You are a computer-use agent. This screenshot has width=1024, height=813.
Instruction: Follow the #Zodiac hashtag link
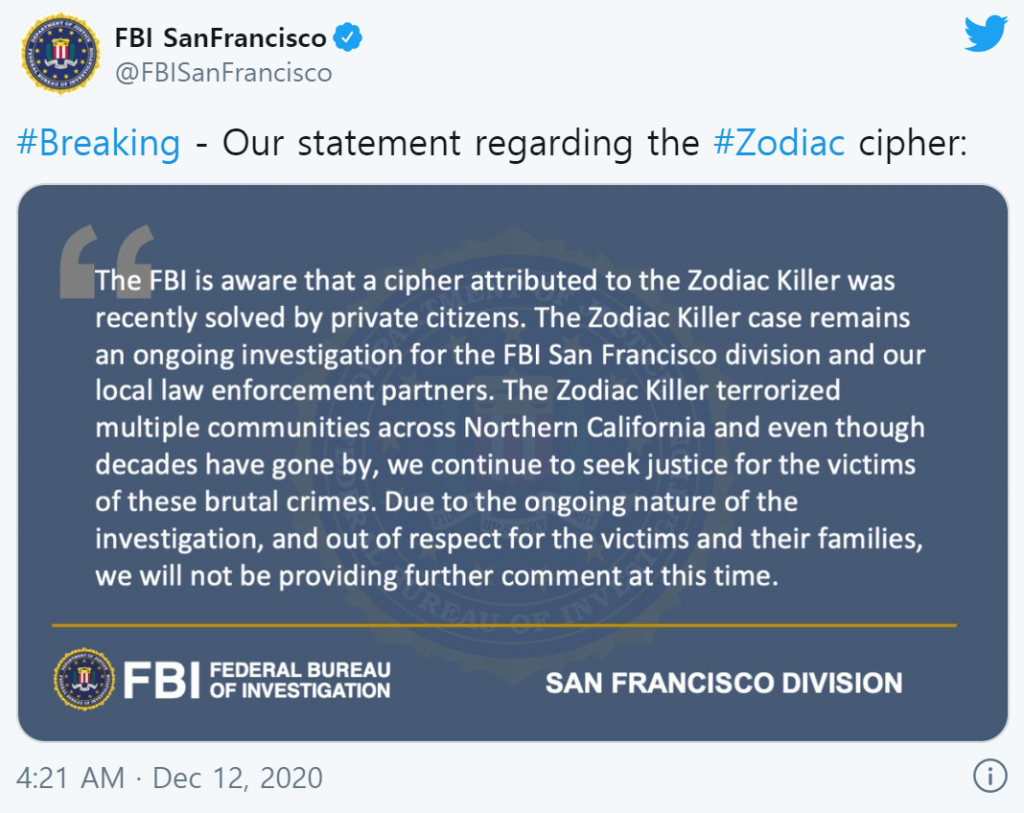click(779, 143)
